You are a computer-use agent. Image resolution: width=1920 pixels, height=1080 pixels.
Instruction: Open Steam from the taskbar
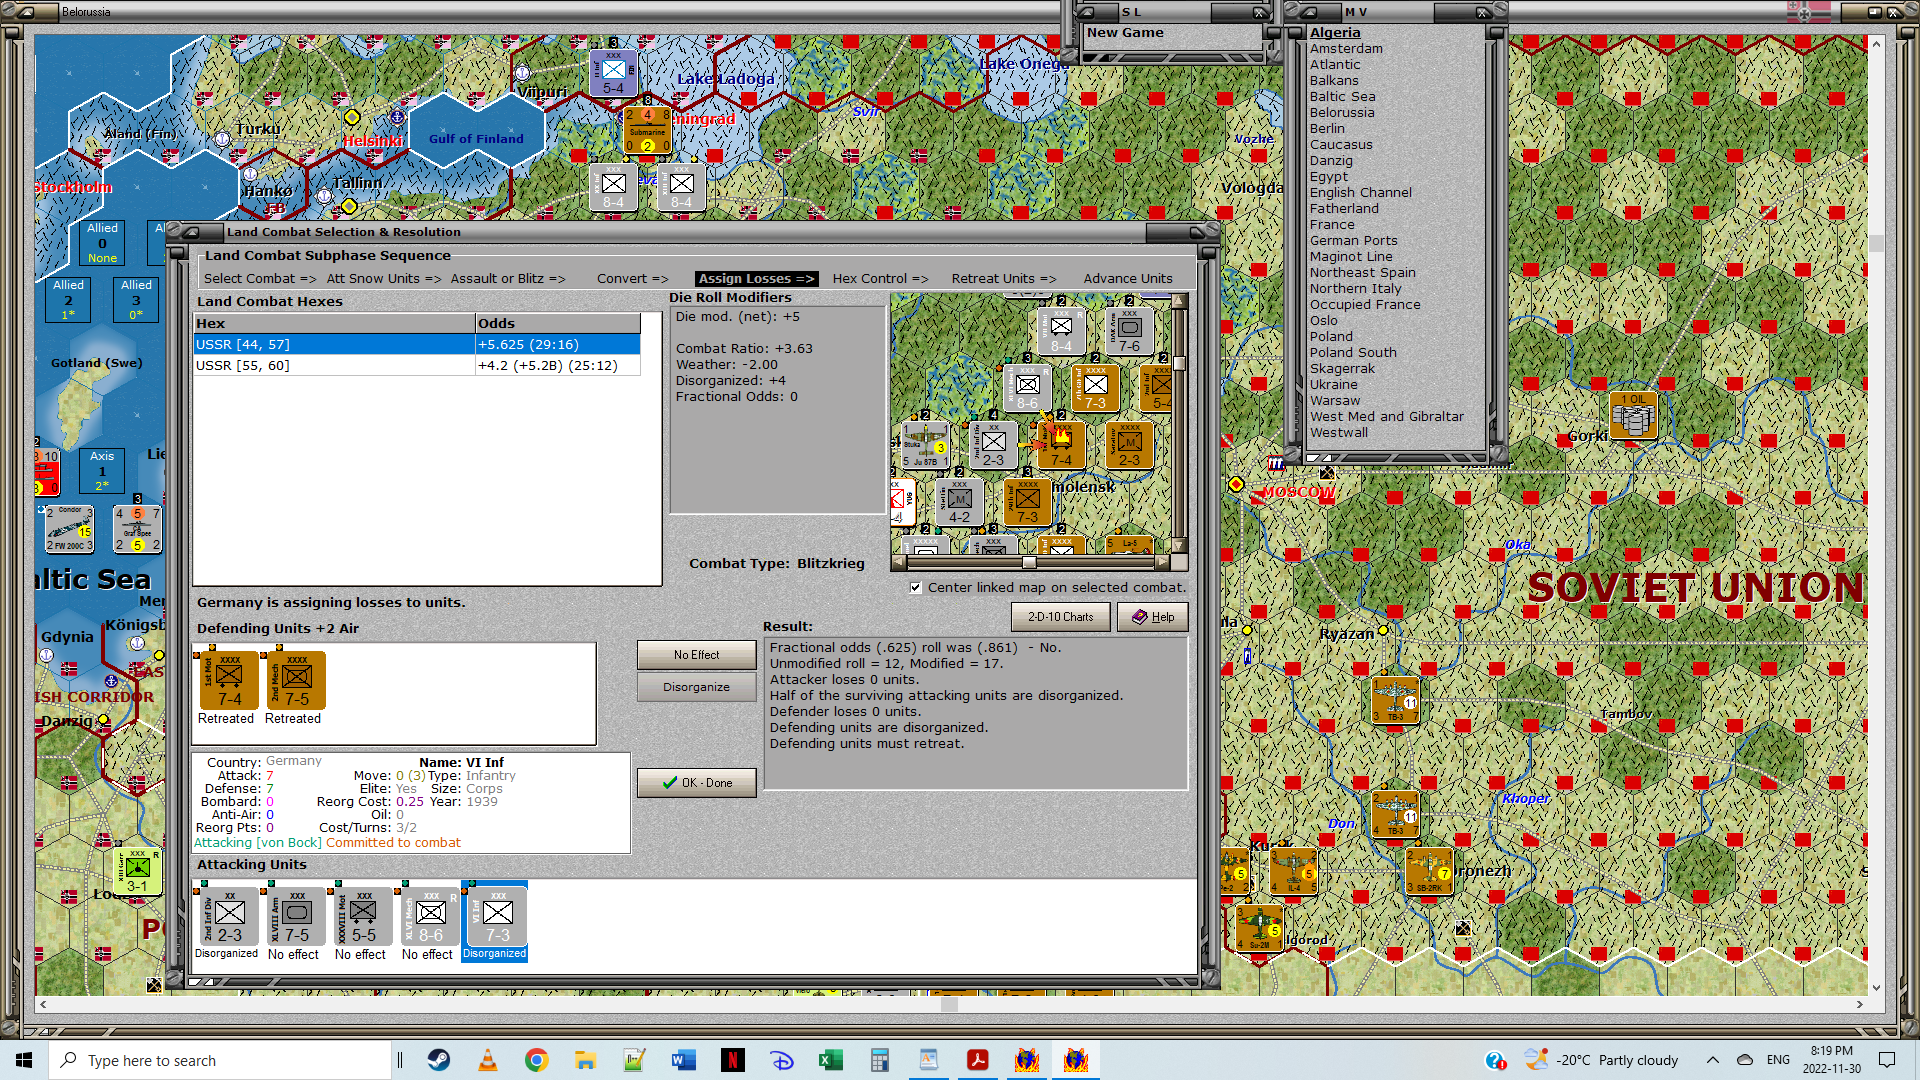tap(439, 1060)
